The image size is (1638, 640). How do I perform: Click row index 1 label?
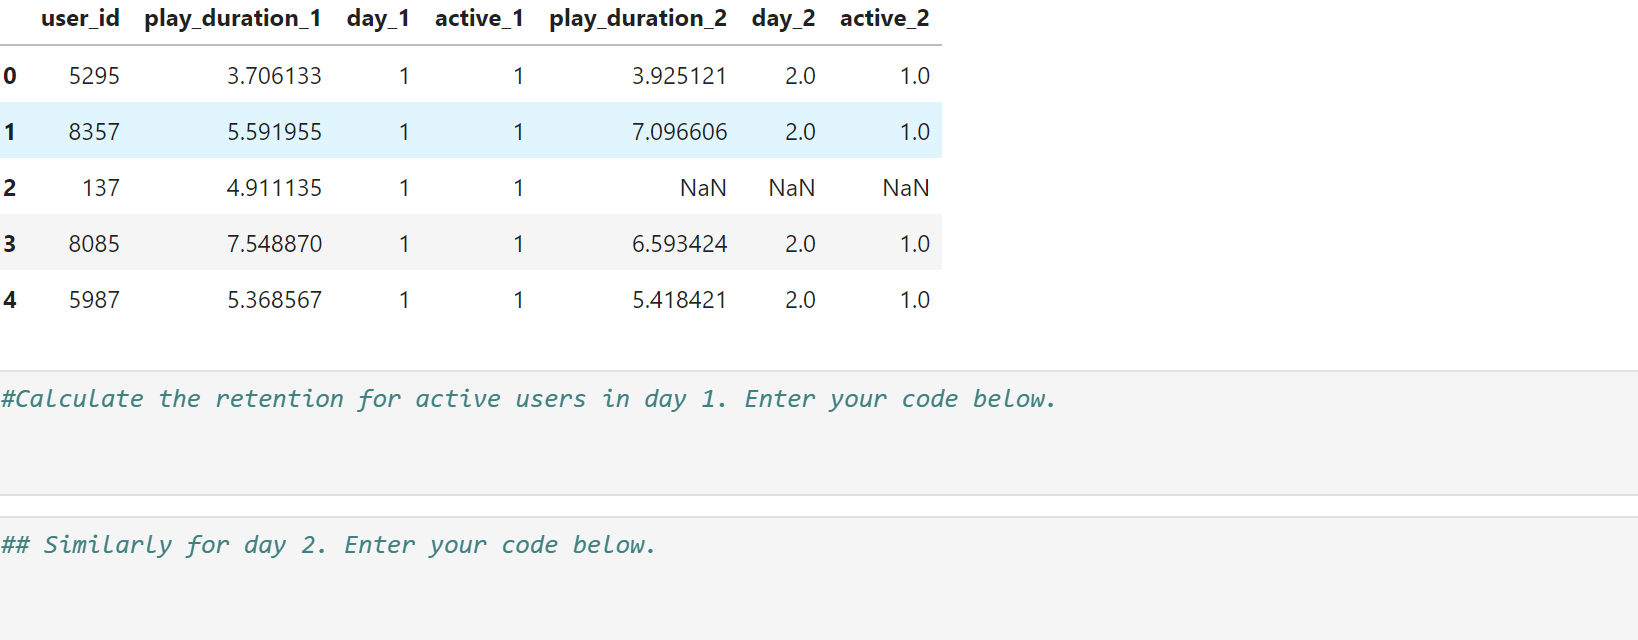click(x=10, y=132)
